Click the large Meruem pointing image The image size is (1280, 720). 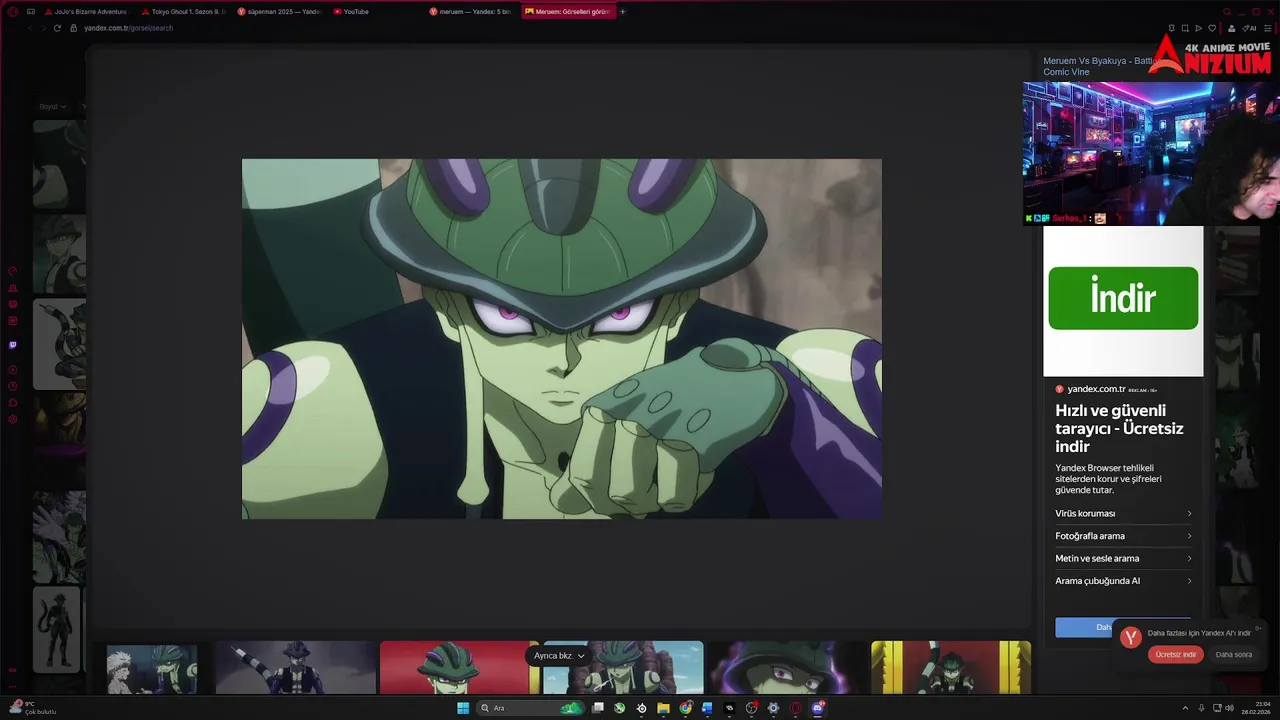(561, 339)
